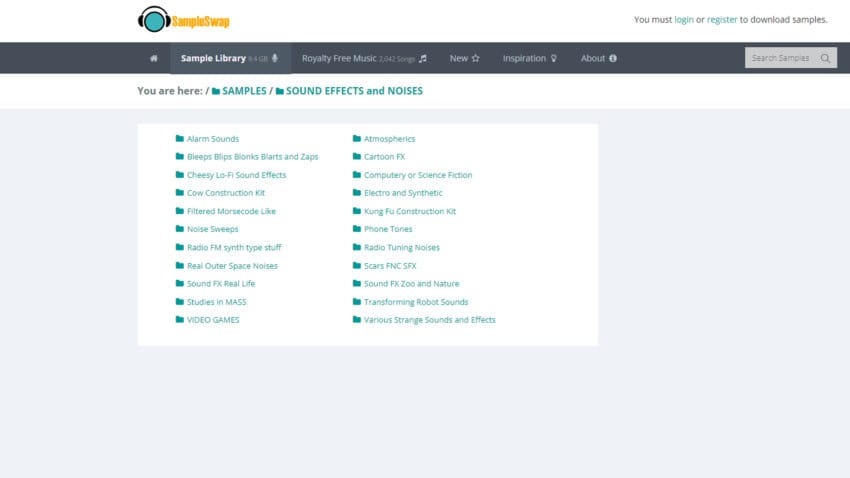Click the search magnifier icon
Viewport: 850px width, 478px height.
pyautogui.click(x=825, y=58)
